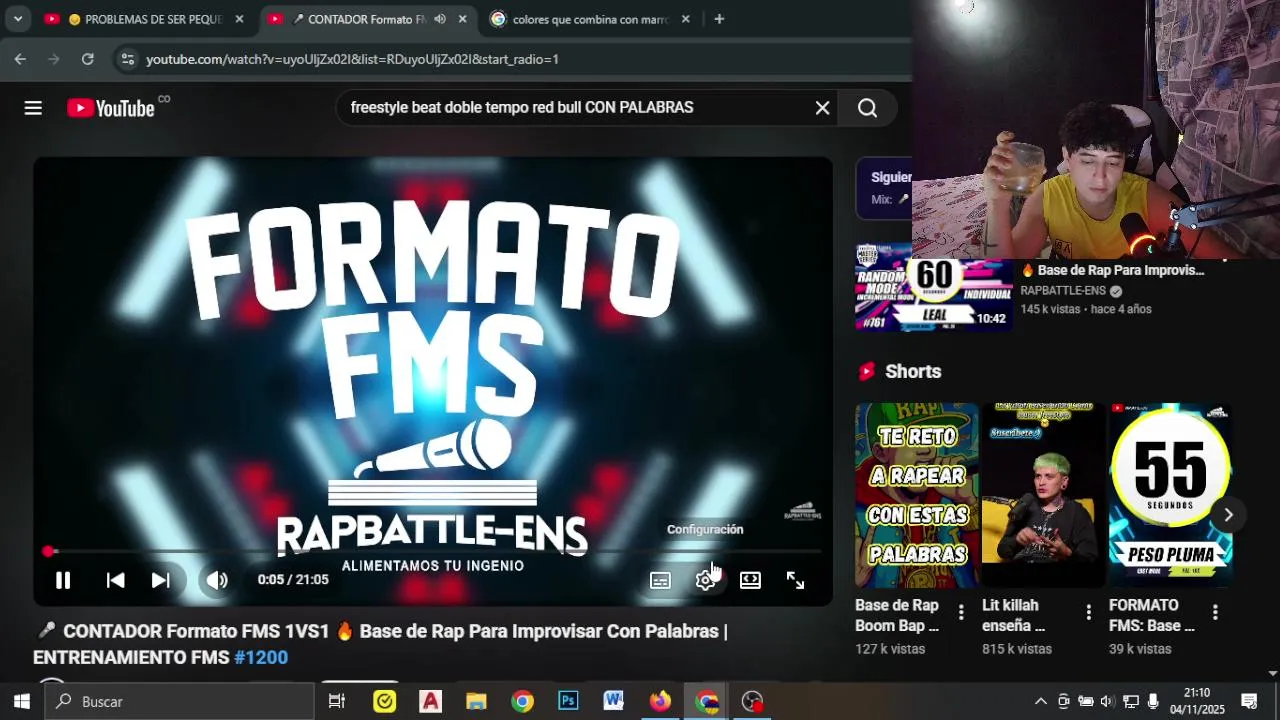Open Firefox from the taskbar
Image resolution: width=1280 pixels, height=720 pixels.
coord(660,701)
